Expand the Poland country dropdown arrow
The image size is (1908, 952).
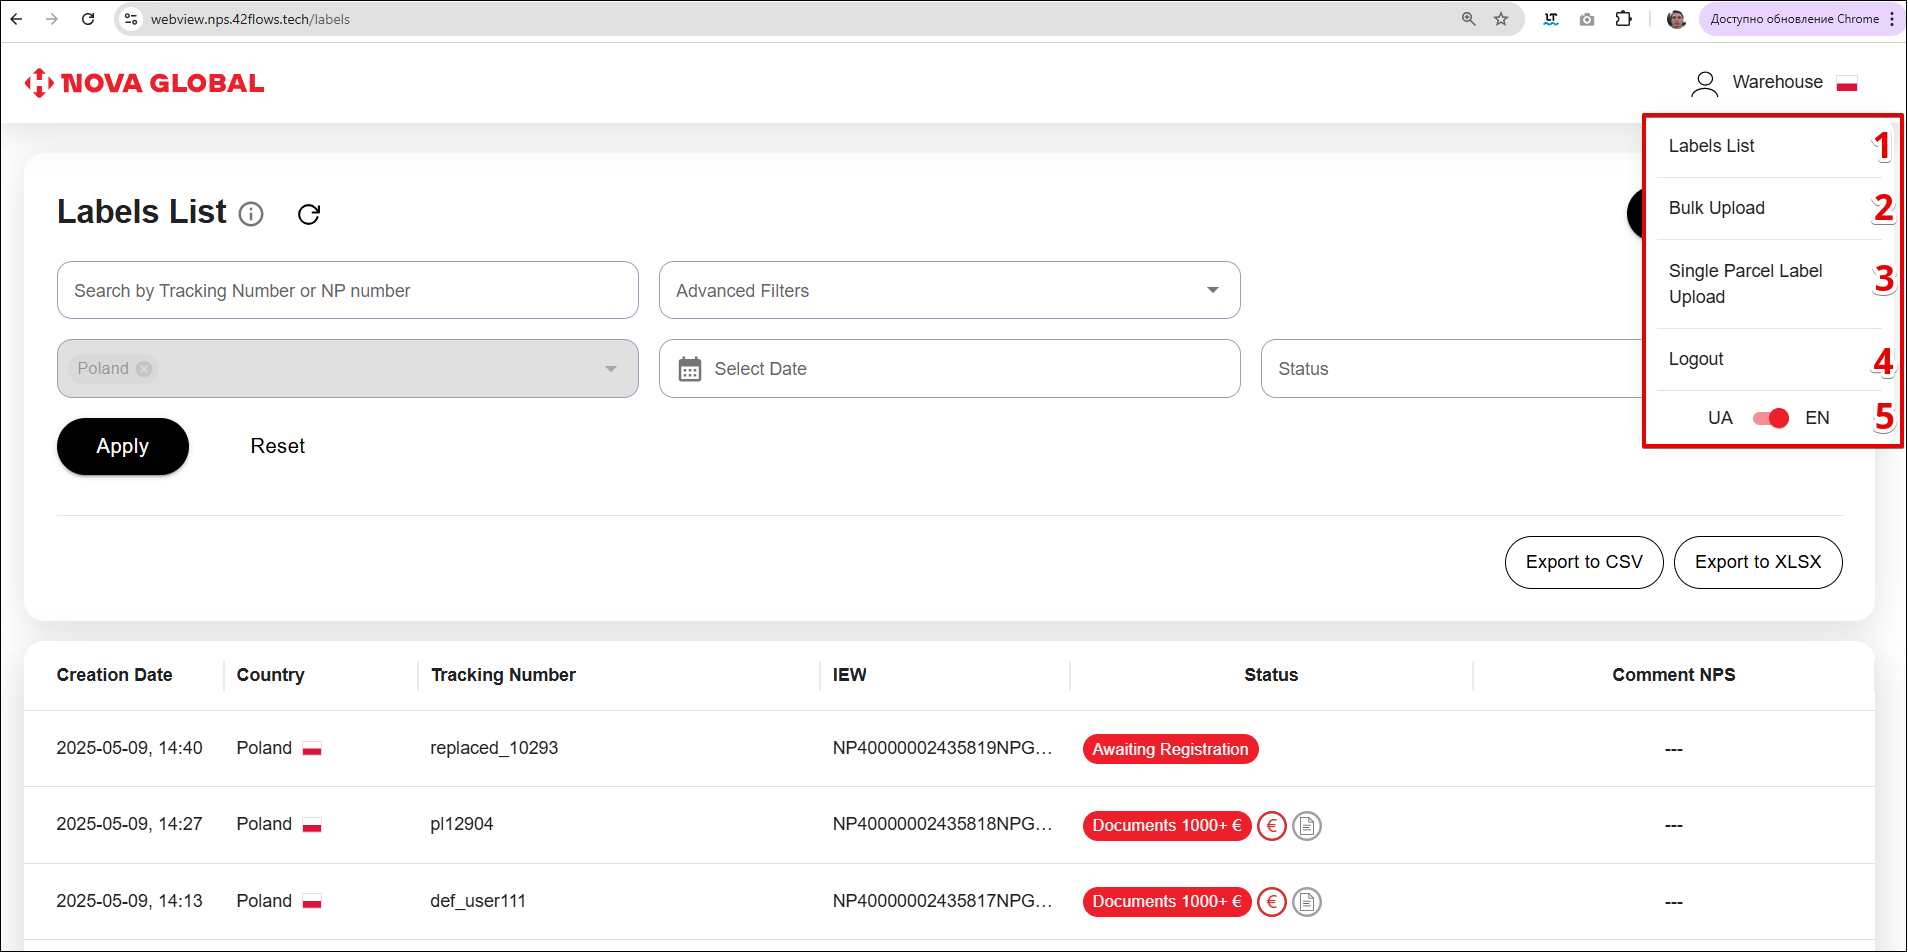click(x=610, y=369)
